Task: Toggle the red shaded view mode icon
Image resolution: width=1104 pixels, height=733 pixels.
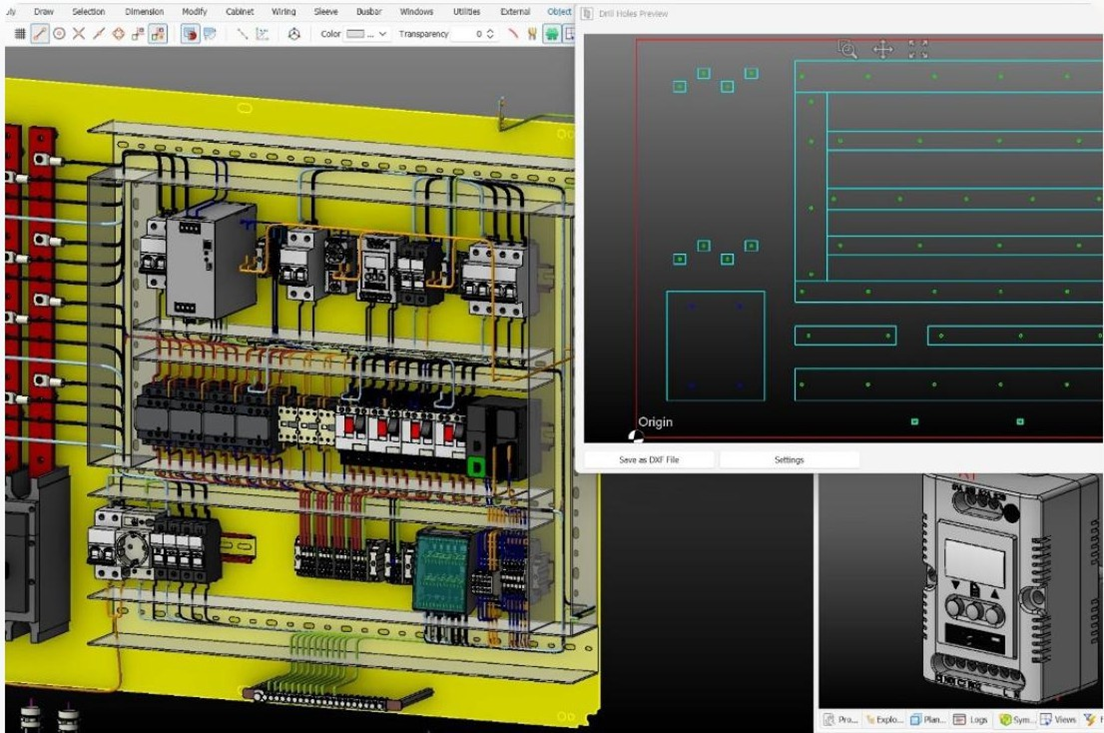Action: point(190,33)
